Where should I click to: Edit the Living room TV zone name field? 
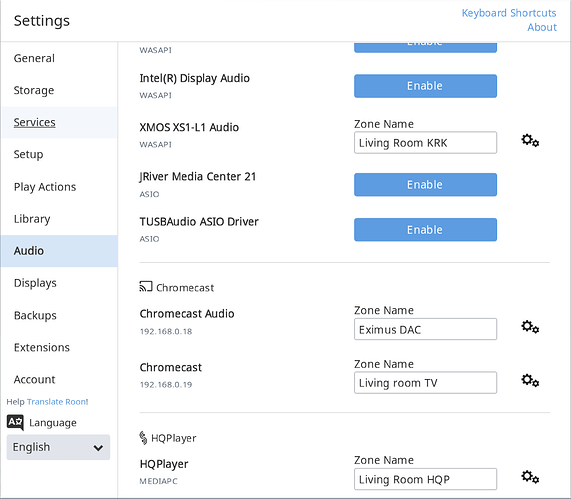[425, 383]
